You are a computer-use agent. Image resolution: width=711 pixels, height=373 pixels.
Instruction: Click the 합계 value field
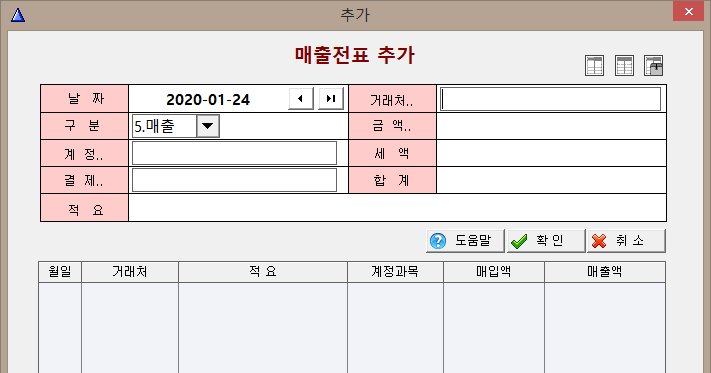pyautogui.click(x=551, y=180)
